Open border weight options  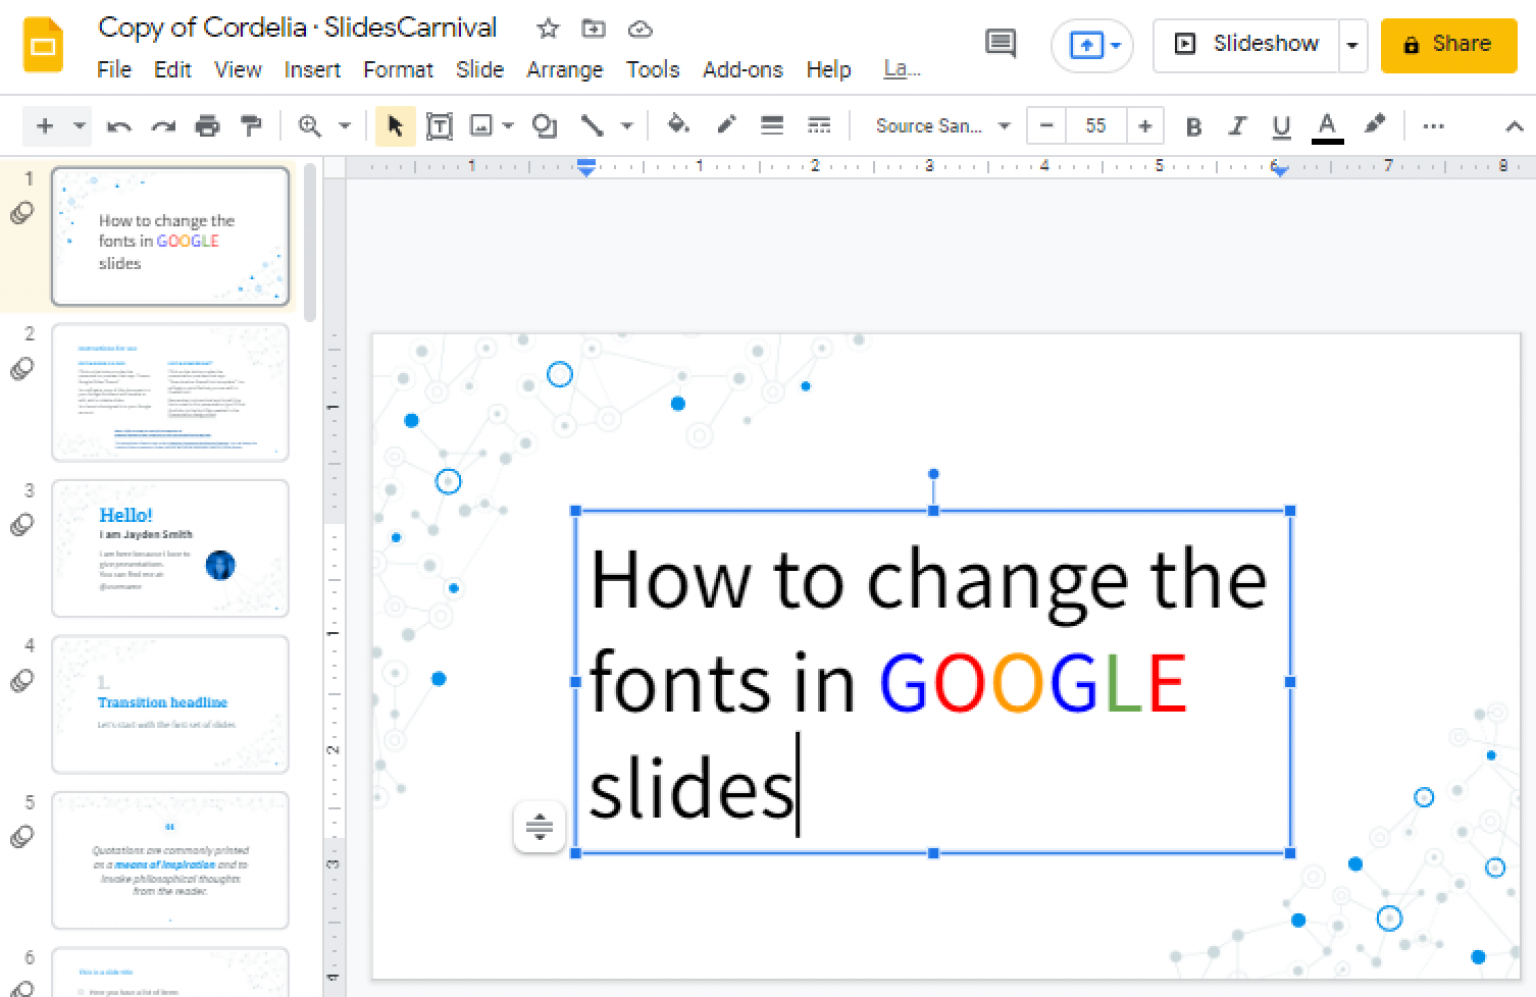pyautogui.click(x=772, y=126)
